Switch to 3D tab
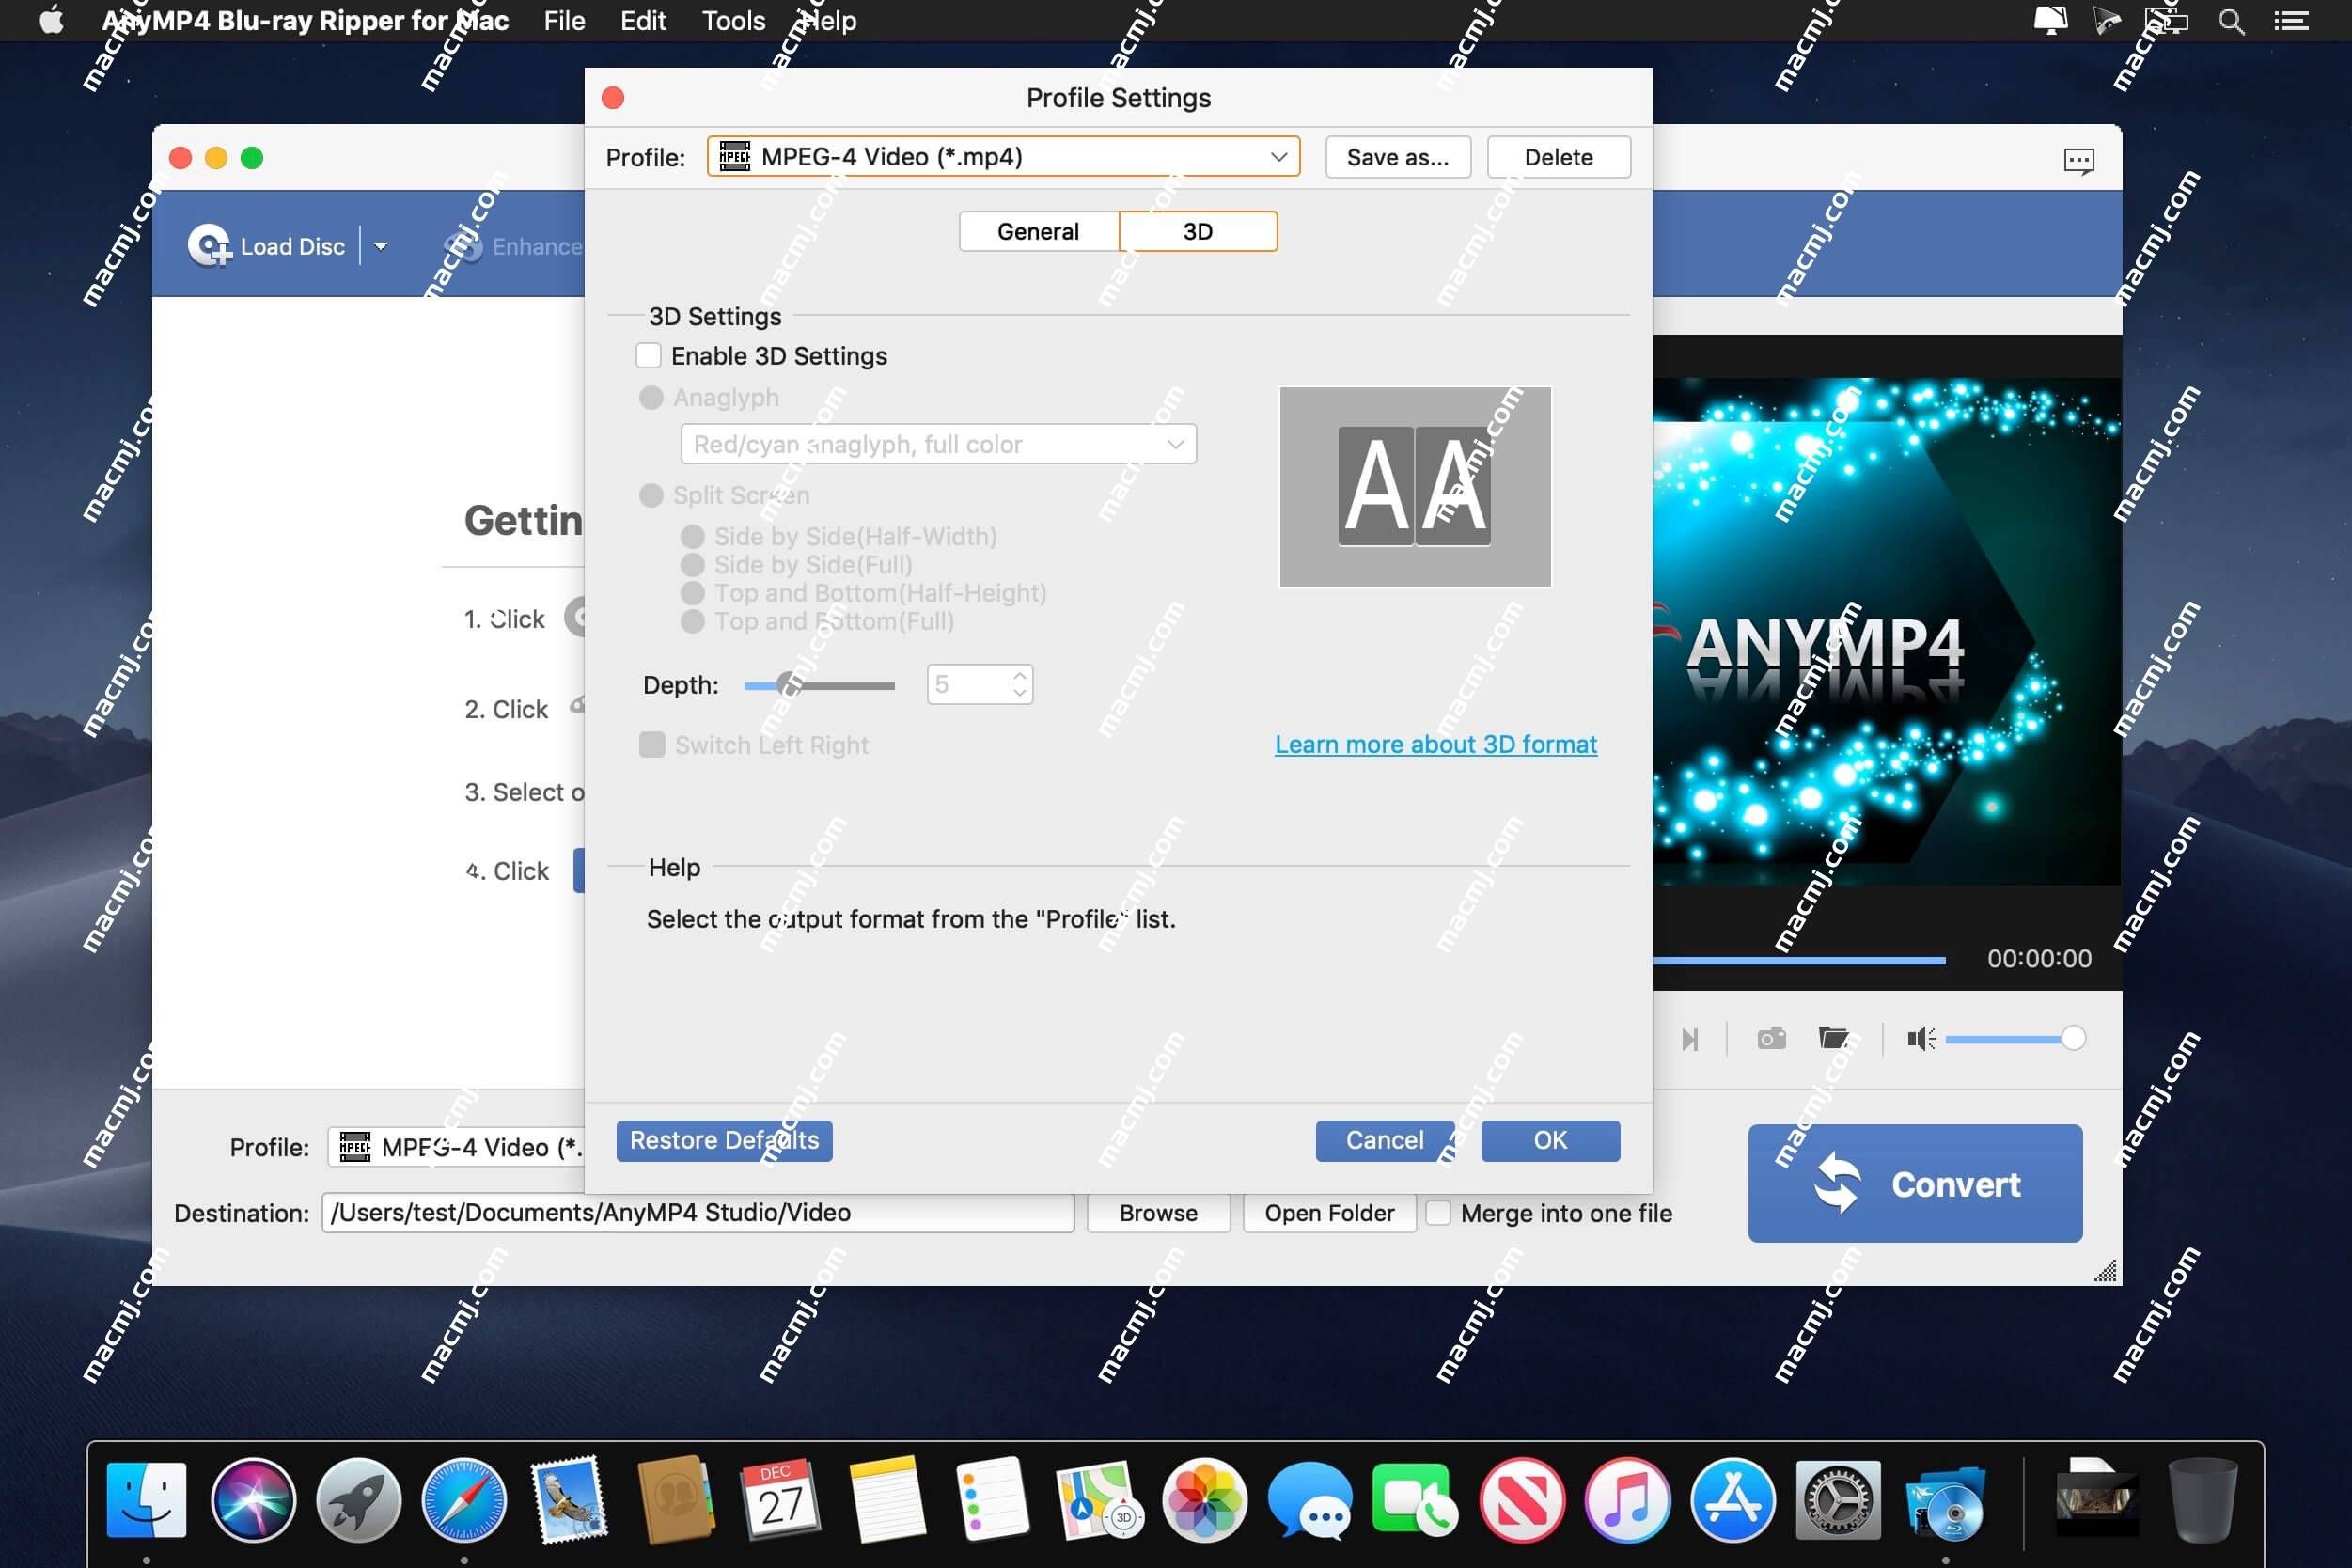 tap(1198, 232)
